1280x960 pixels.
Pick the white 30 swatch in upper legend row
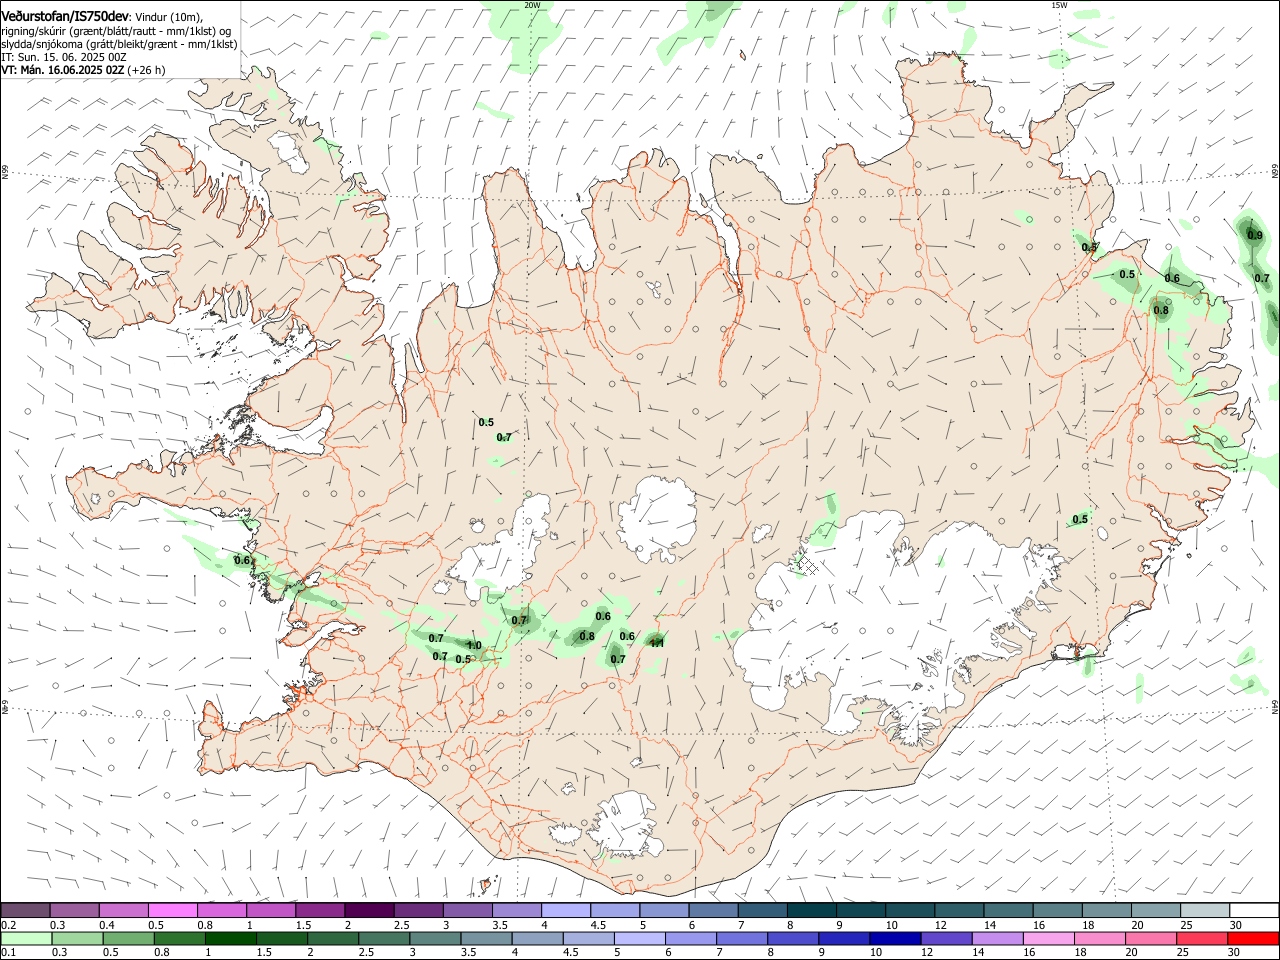[x=1253, y=910]
